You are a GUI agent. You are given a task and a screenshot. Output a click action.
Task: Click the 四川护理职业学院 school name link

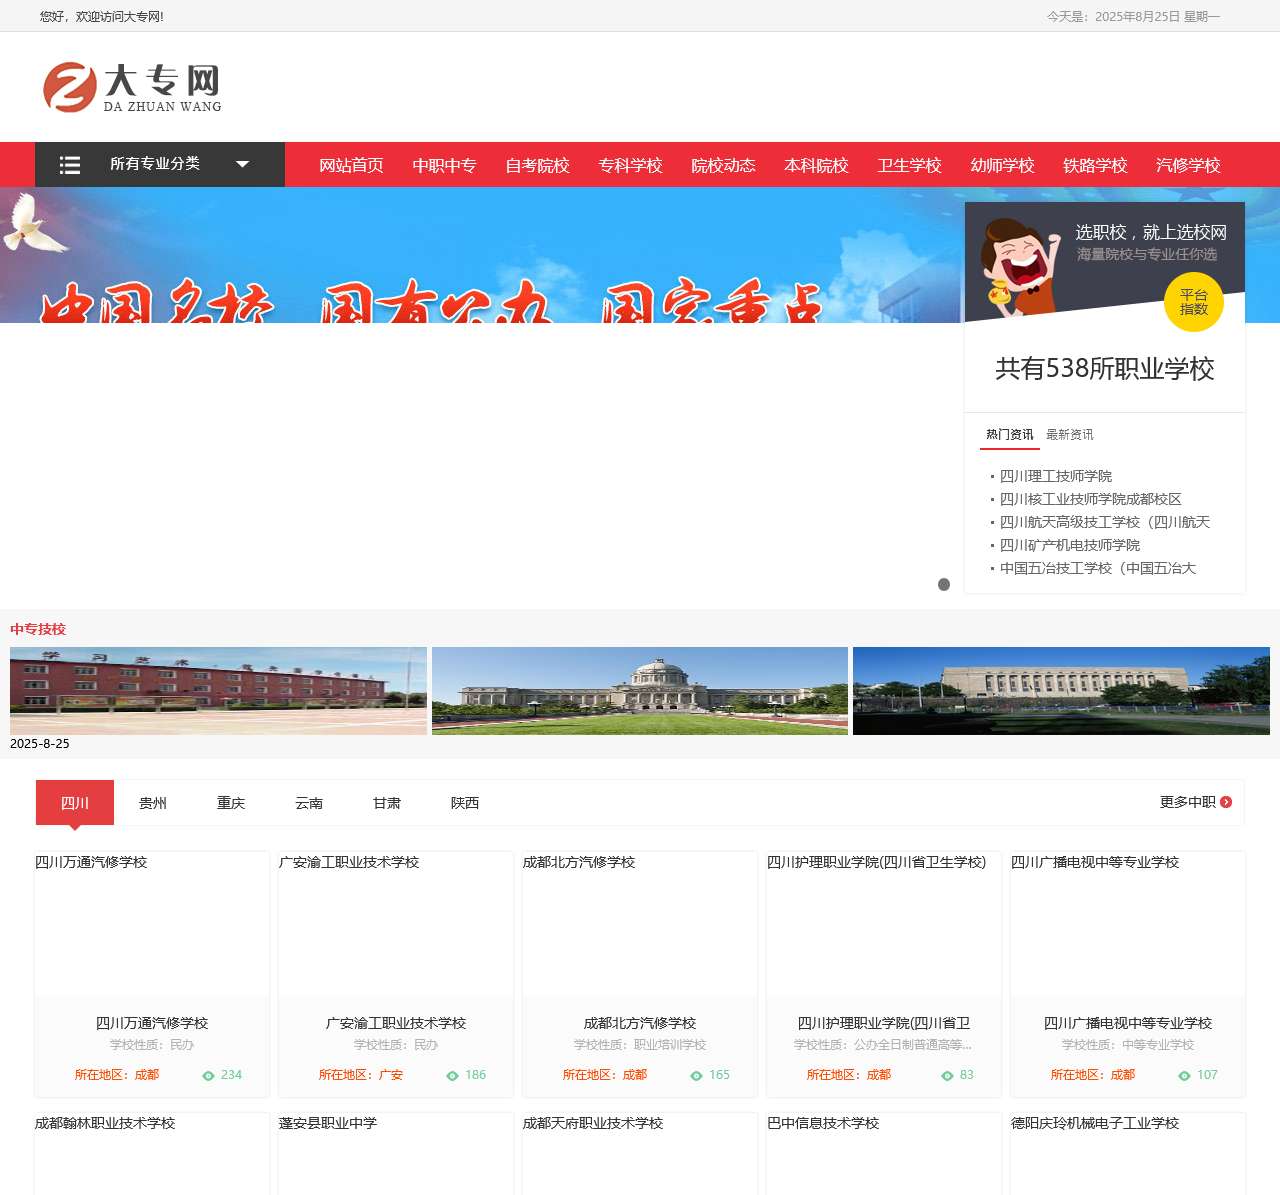click(884, 1023)
